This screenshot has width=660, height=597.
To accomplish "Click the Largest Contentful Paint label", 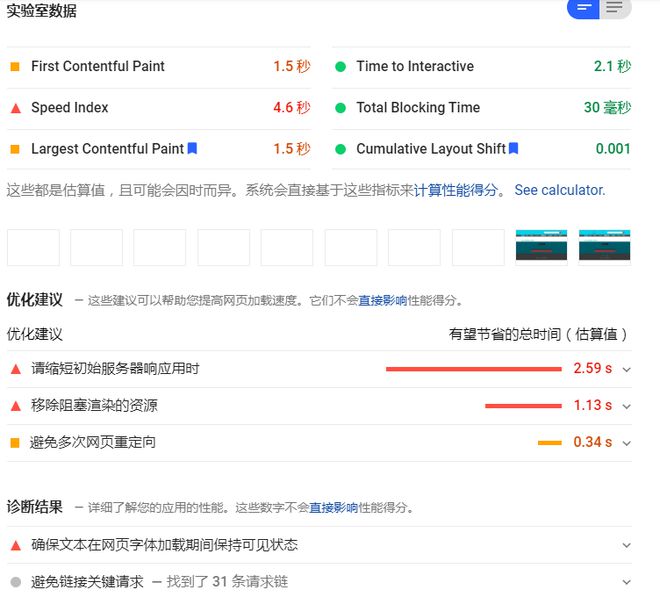I will (107, 149).
